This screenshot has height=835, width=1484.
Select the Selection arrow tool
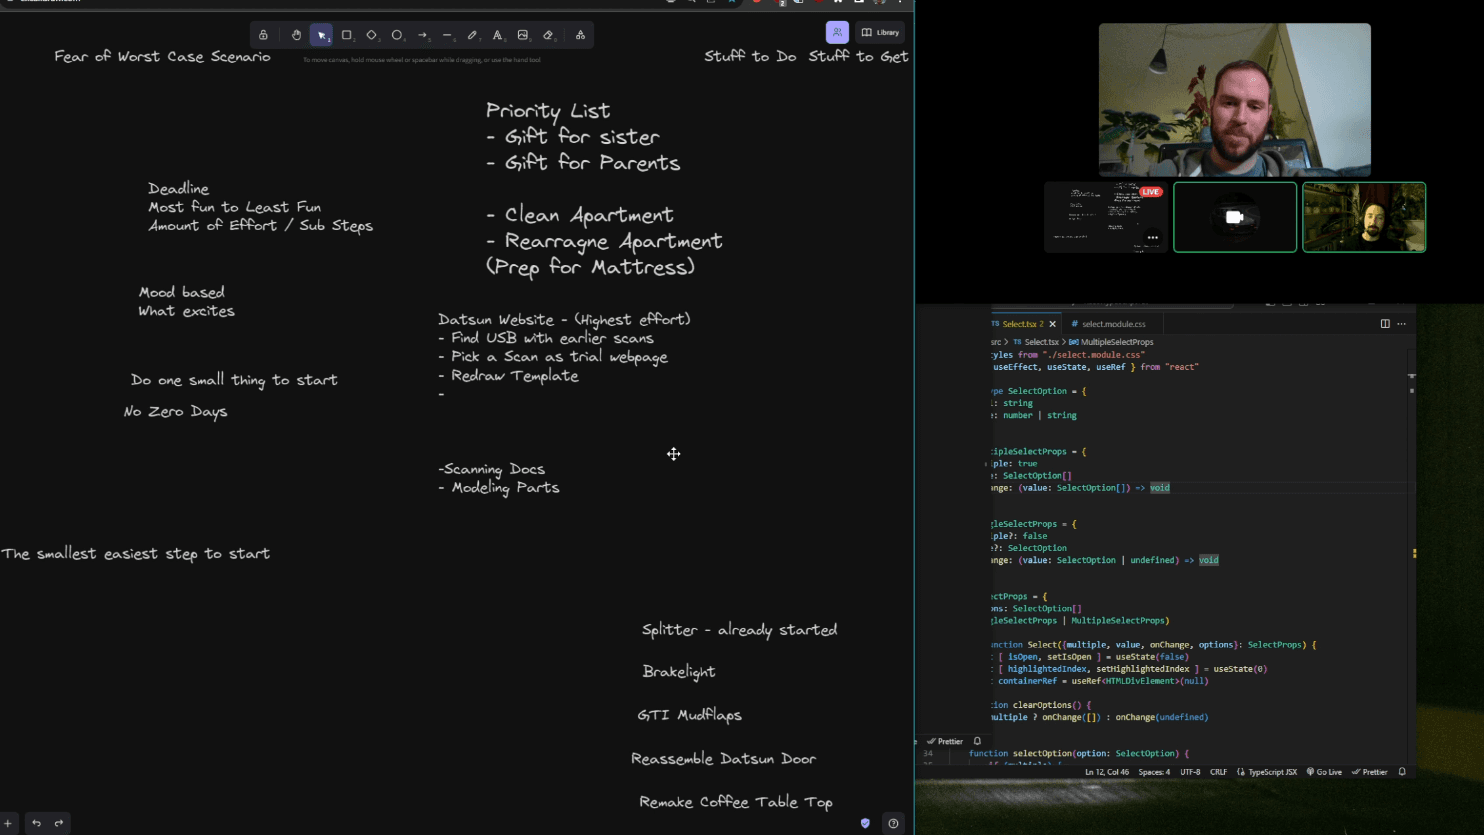321,35
